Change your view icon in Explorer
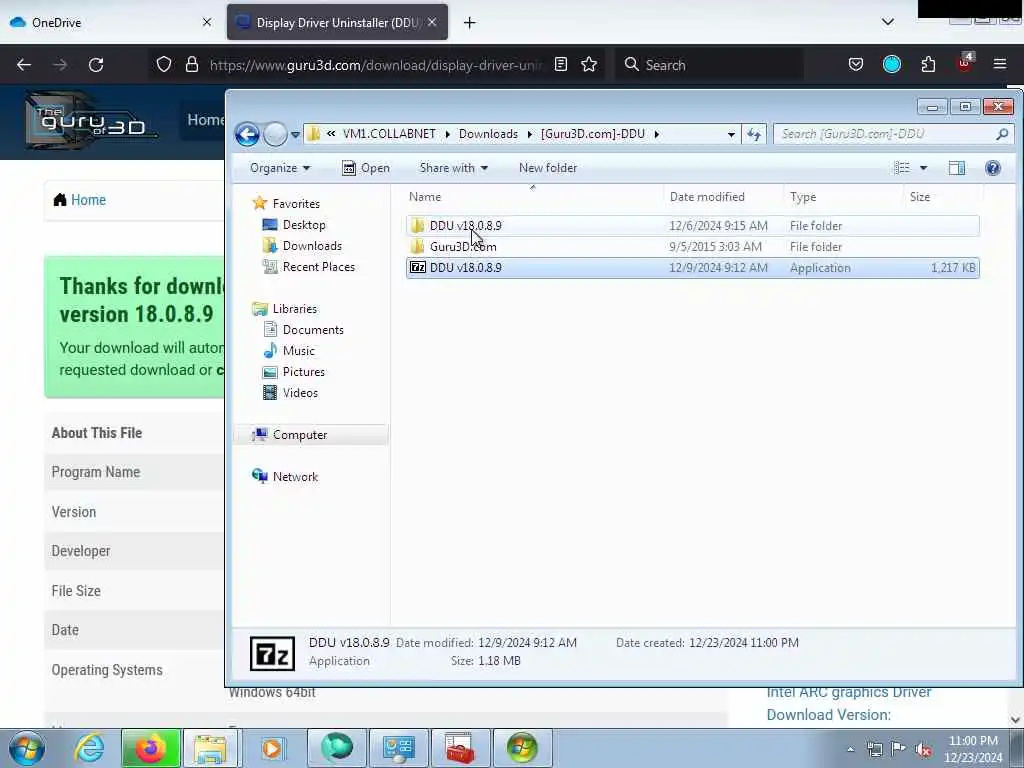The image size is (1024, 768). point(902,168)
